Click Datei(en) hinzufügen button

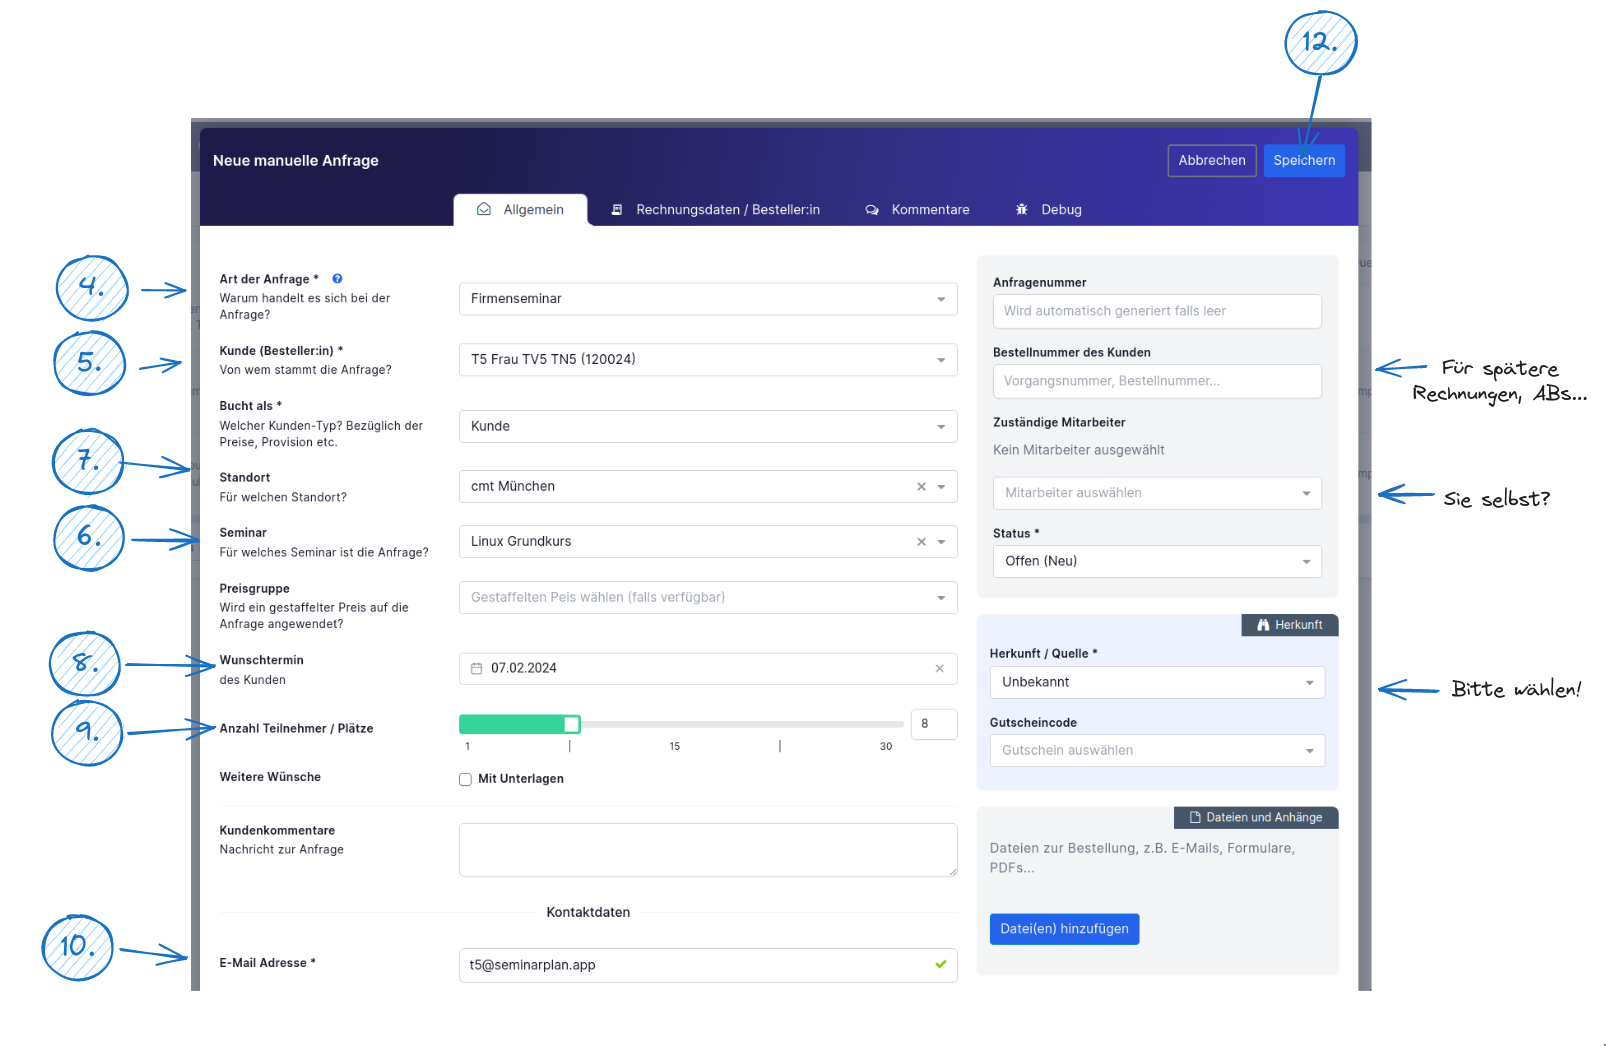(1064, 929)
